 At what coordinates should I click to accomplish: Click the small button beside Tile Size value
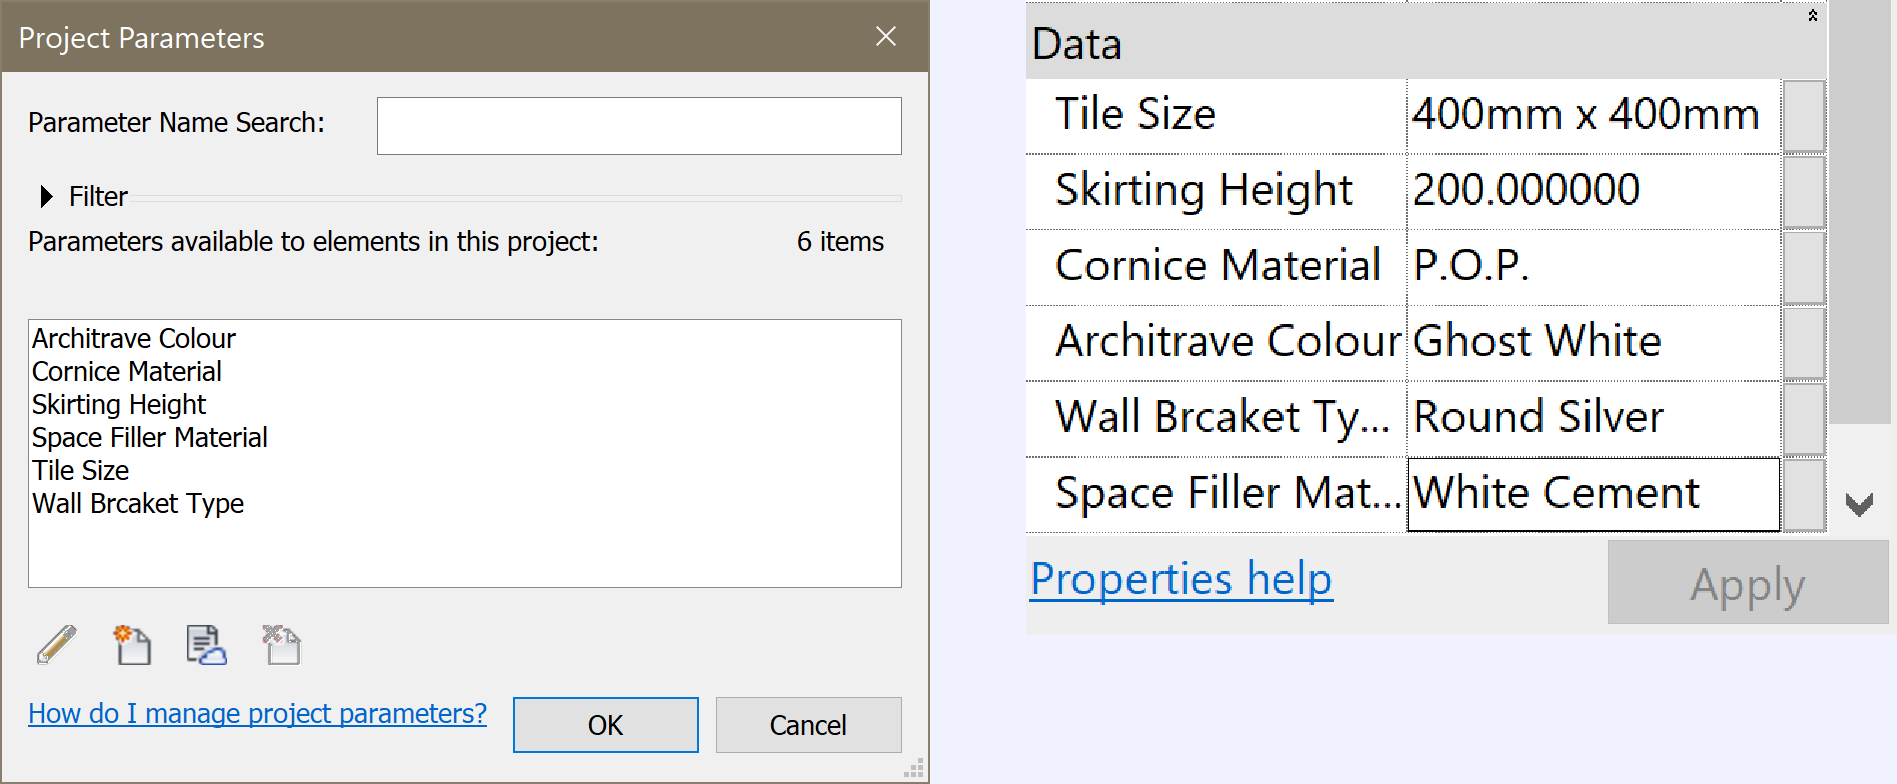pos(1804,116)
